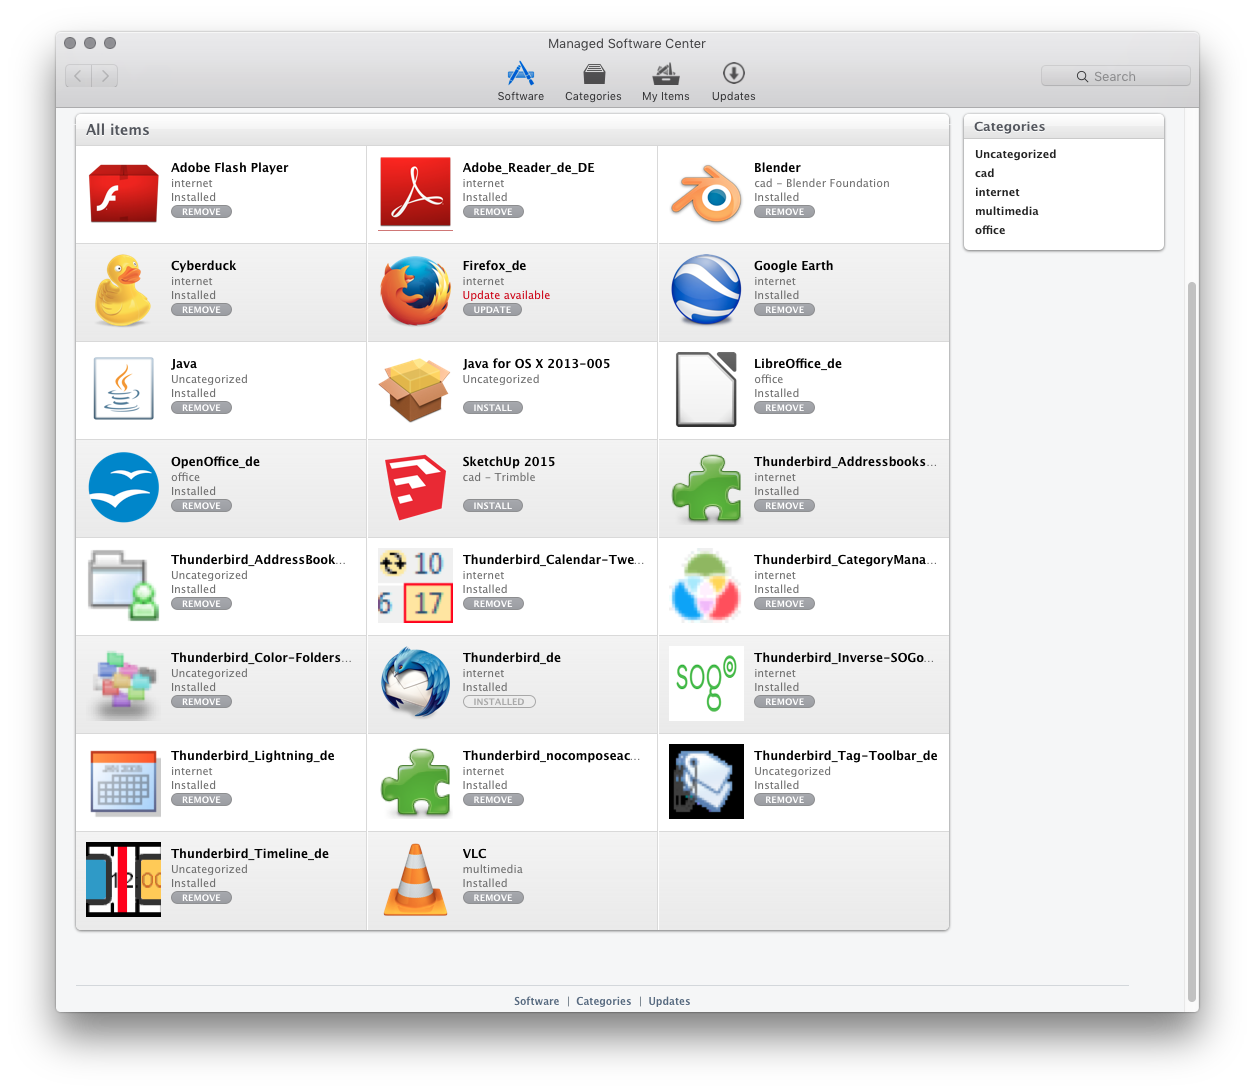This screenshot has width=1255, height=1092.
Task: Click the Google Earth icon
Action: (707, 291)
